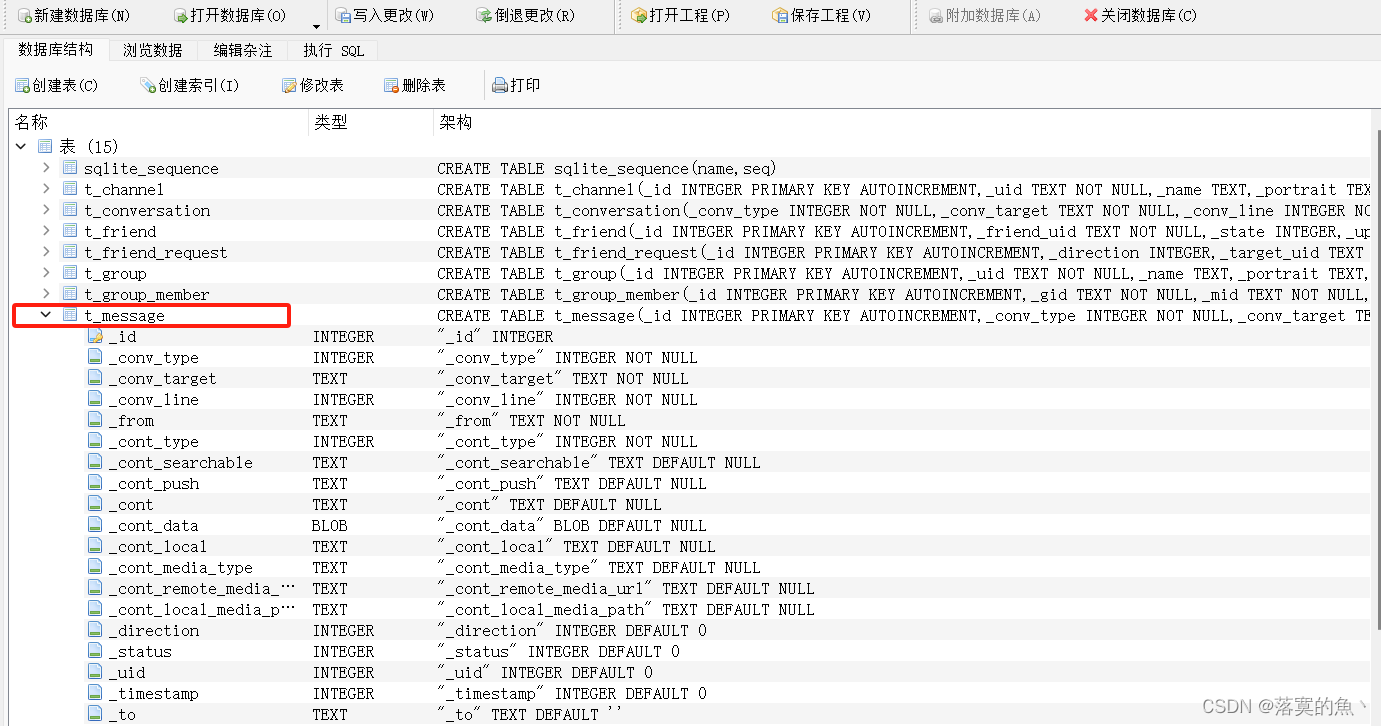This screenshot has height=726, width=1381.
Task: Click the field icon beside _cont_data
Action: [95, 525]
